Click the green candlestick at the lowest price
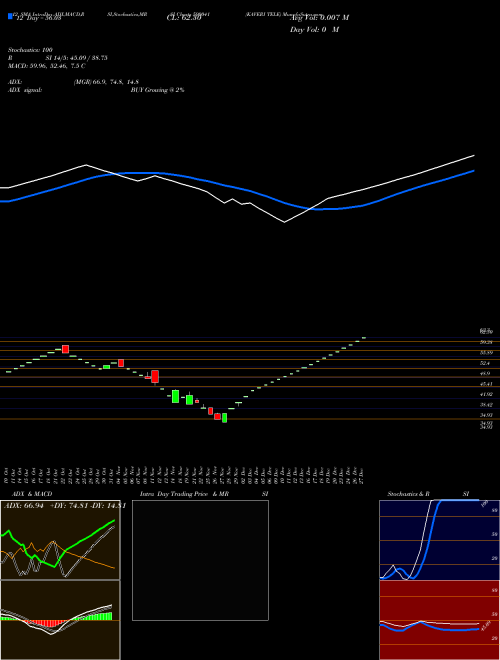 [x=224, y=418]
